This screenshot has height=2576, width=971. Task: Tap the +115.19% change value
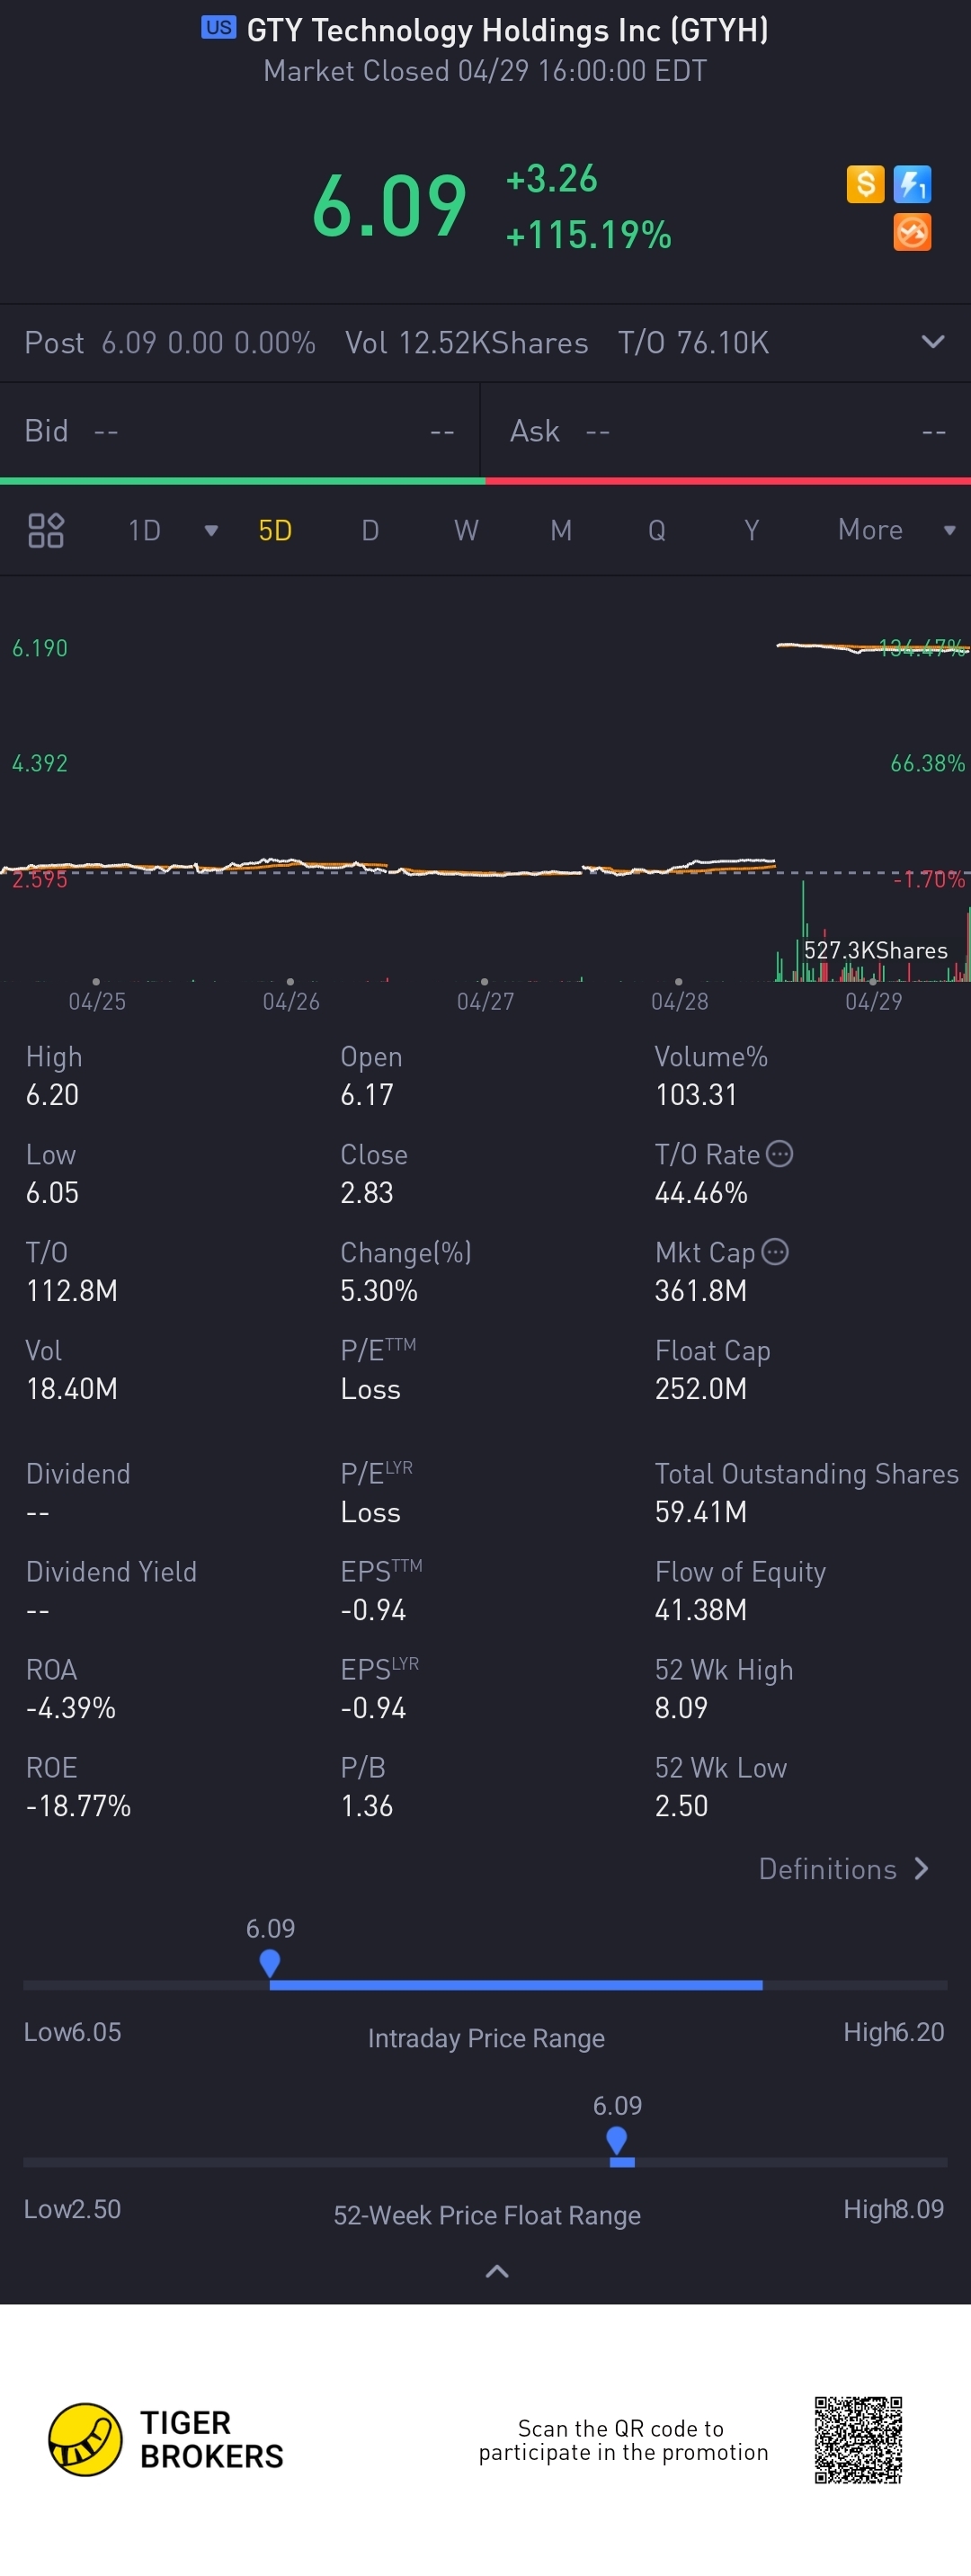tap(588, 235)
